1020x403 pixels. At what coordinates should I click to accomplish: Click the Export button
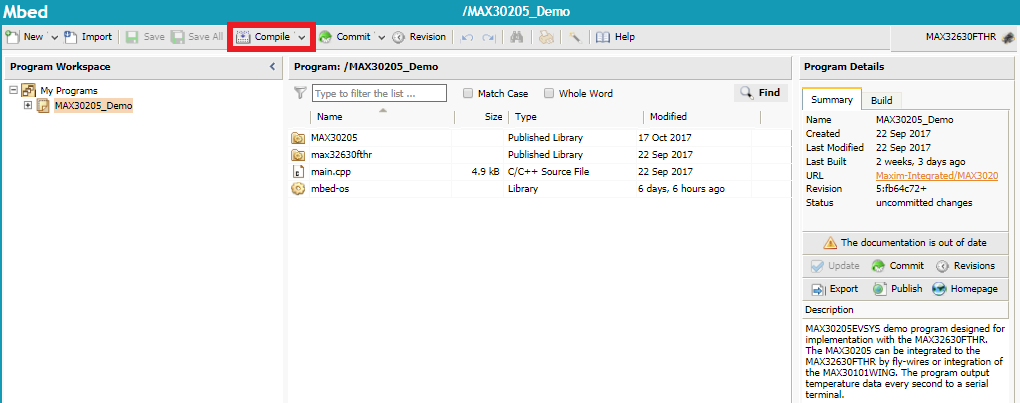[835, 289]
